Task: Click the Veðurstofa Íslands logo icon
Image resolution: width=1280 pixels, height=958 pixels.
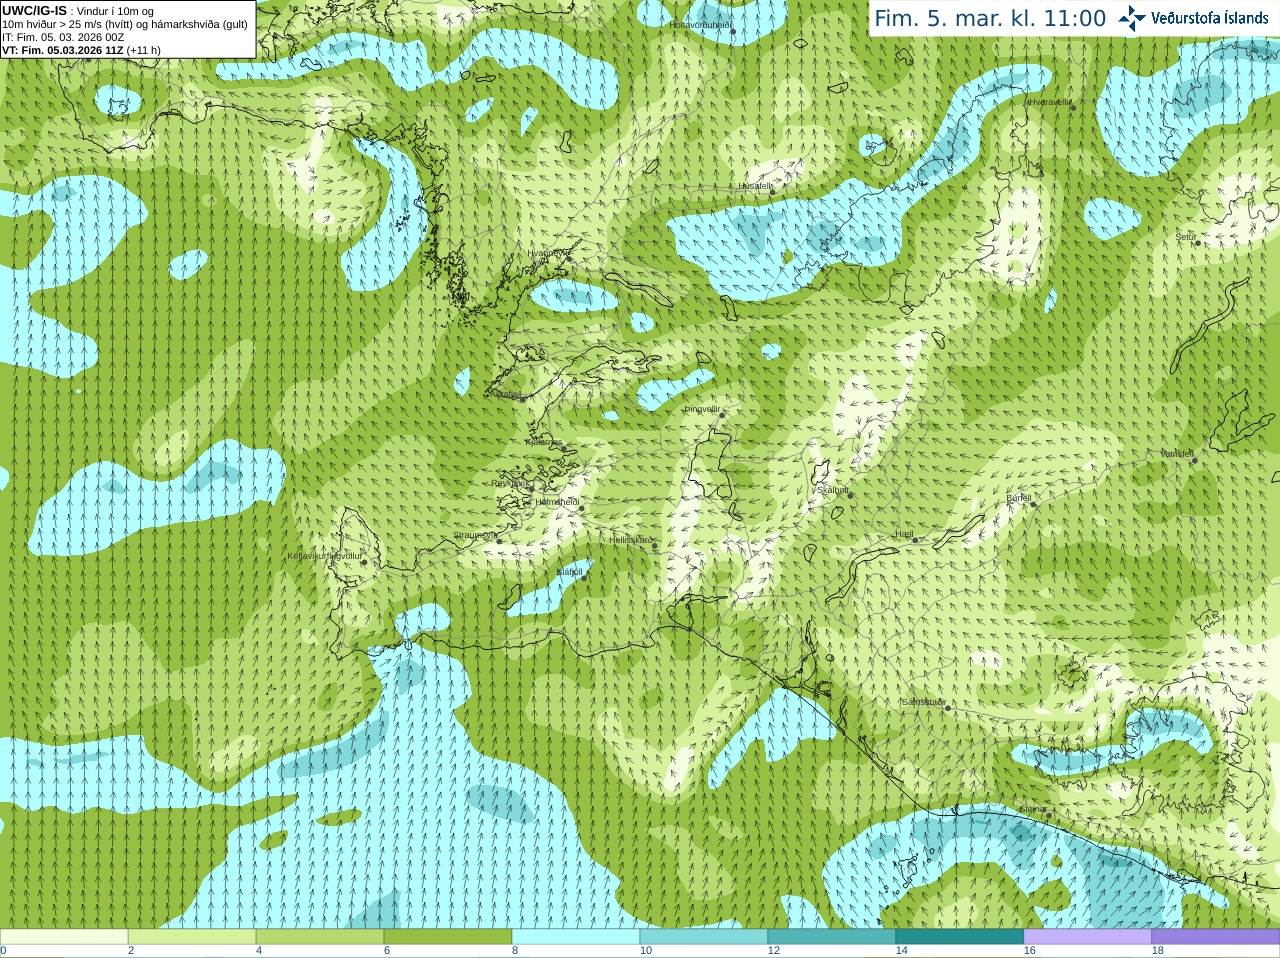Action: click(1132, 18)
